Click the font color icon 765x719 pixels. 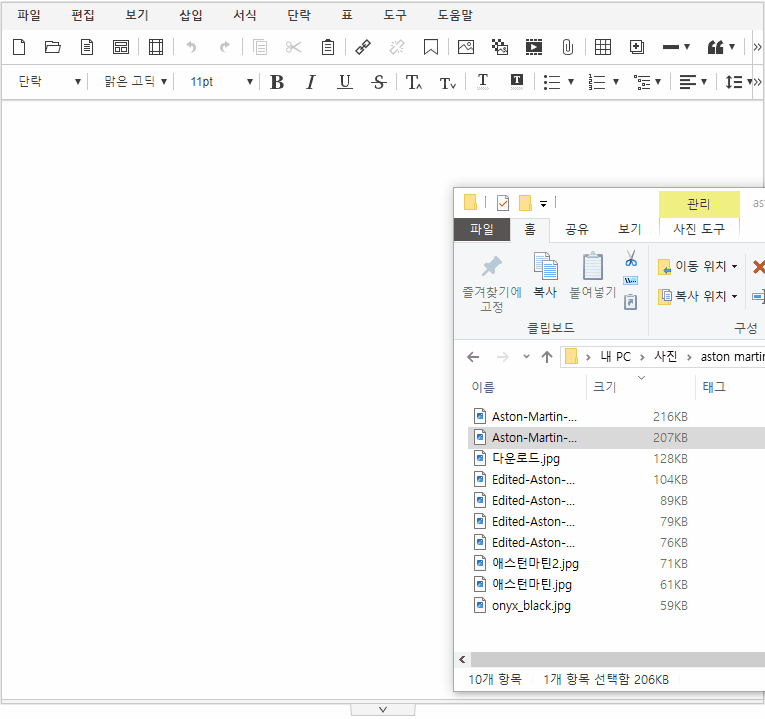pyautogui.click(x=483, y=82)
